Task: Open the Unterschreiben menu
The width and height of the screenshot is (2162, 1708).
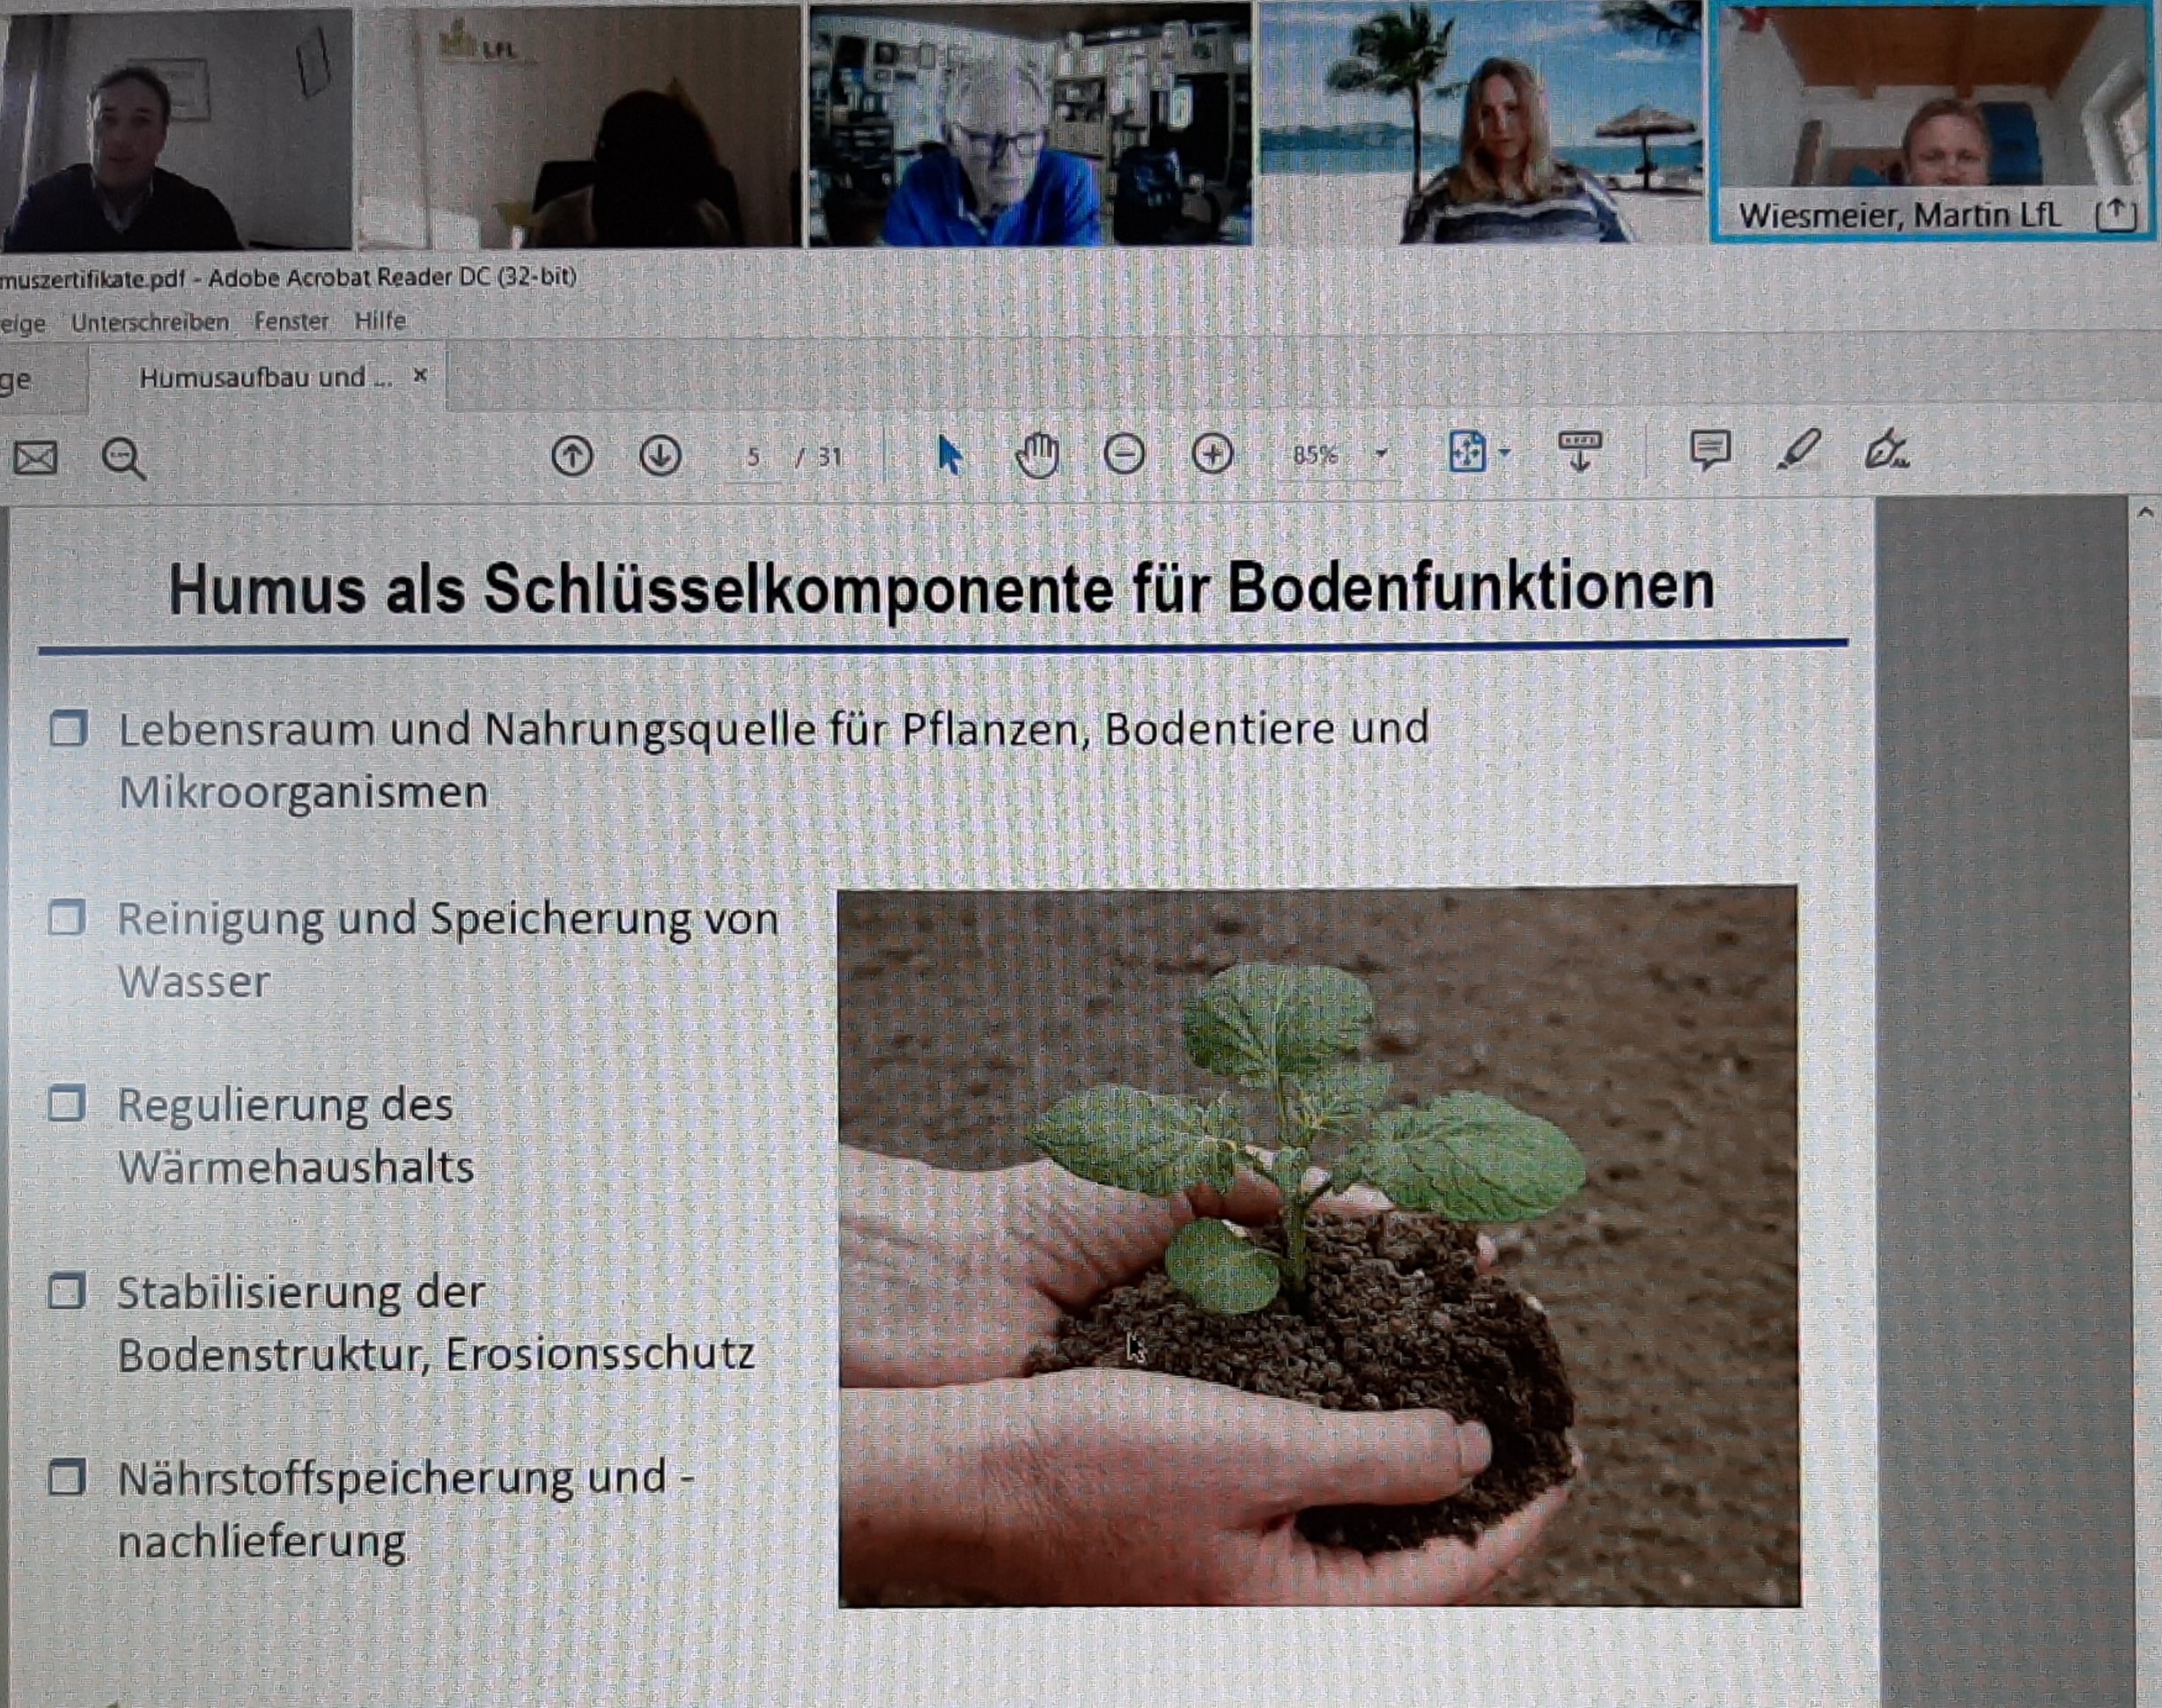Action: (150, 323)
